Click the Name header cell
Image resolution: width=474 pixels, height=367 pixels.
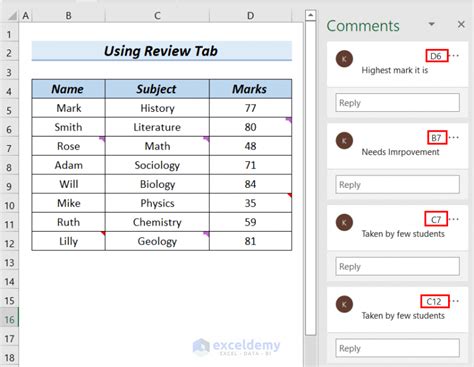tap(68, 89)
